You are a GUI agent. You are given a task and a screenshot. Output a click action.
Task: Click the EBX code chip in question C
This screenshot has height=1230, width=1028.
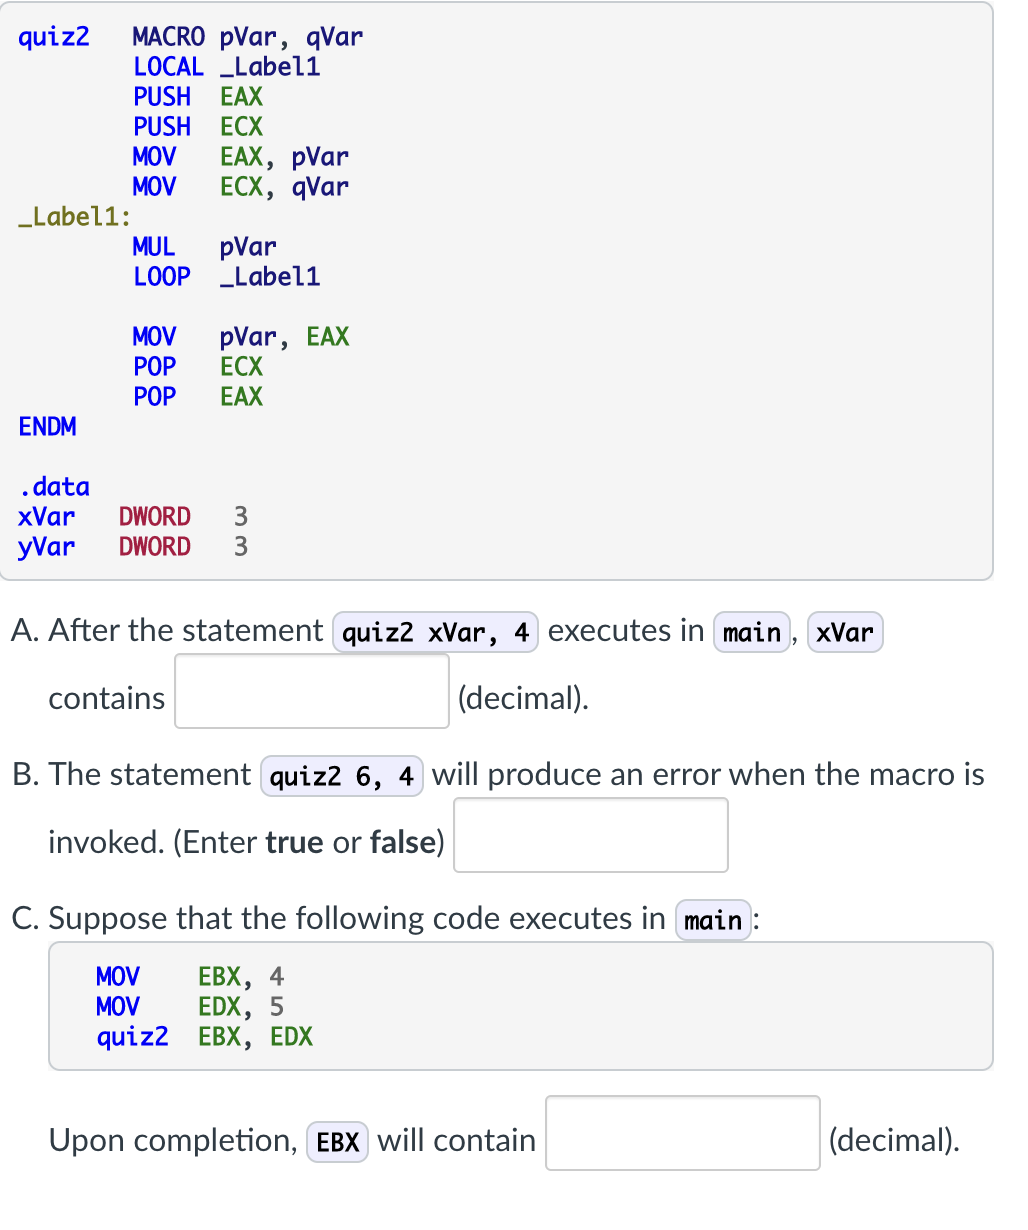point(337,1141)
